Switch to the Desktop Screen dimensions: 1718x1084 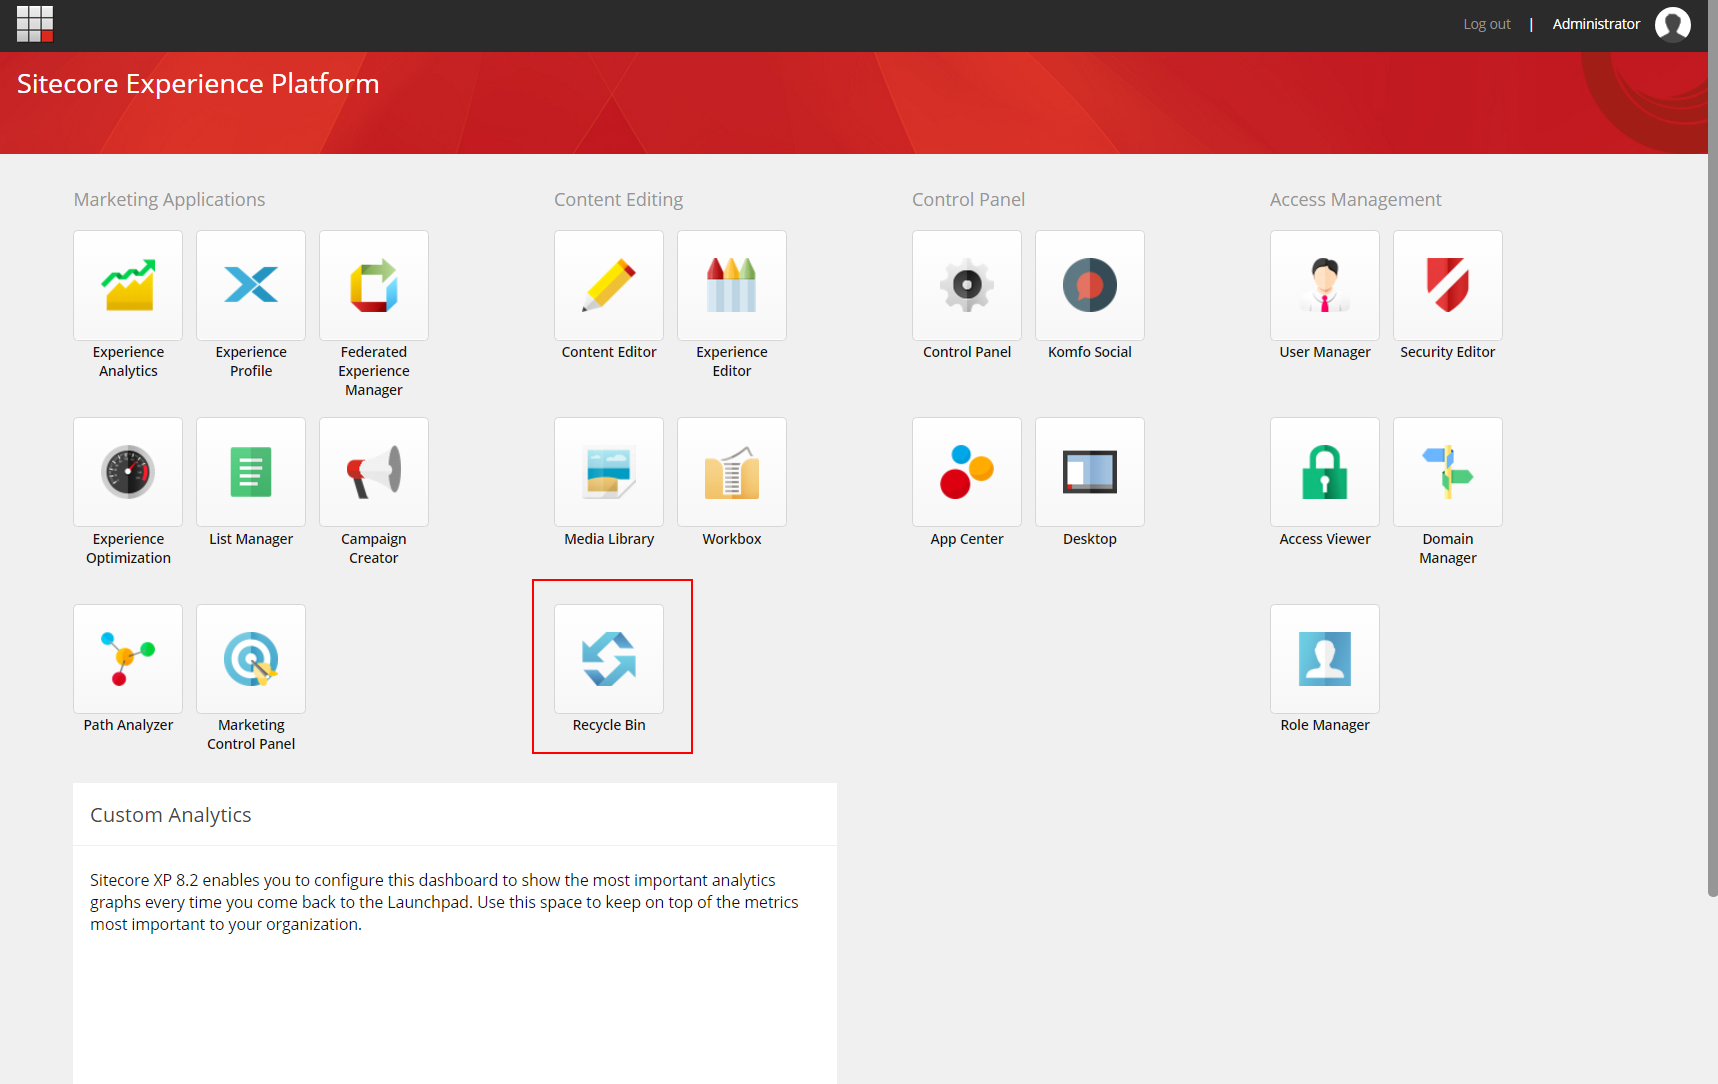(x=1090, y=472)
